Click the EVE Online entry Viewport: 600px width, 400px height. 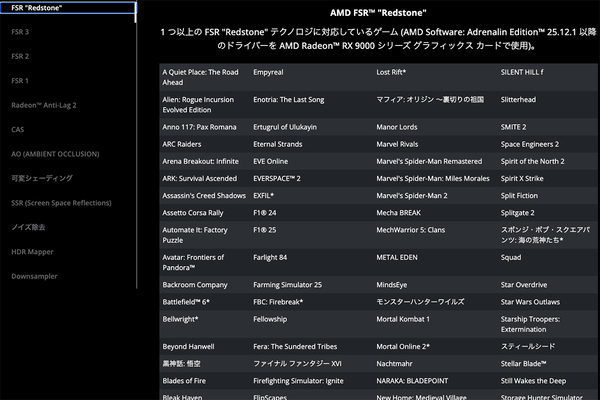pyautogui.click(x=271, y=162)
